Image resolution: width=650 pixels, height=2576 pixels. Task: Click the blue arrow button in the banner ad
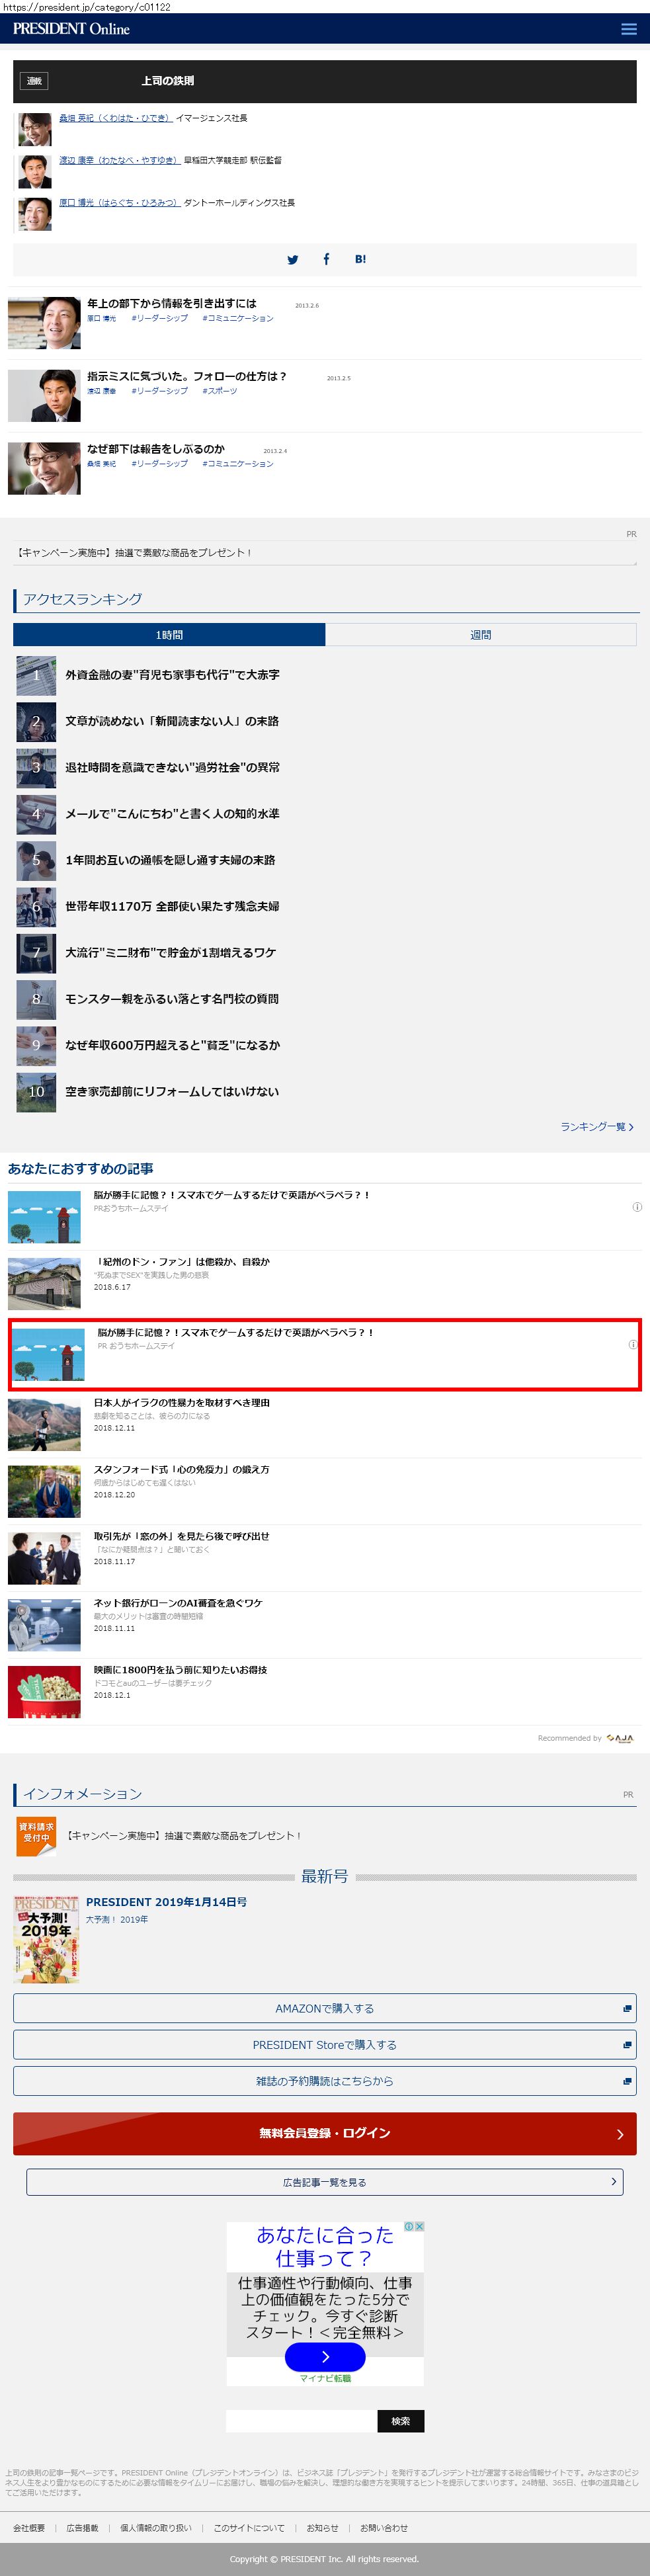coord(325,2357)
